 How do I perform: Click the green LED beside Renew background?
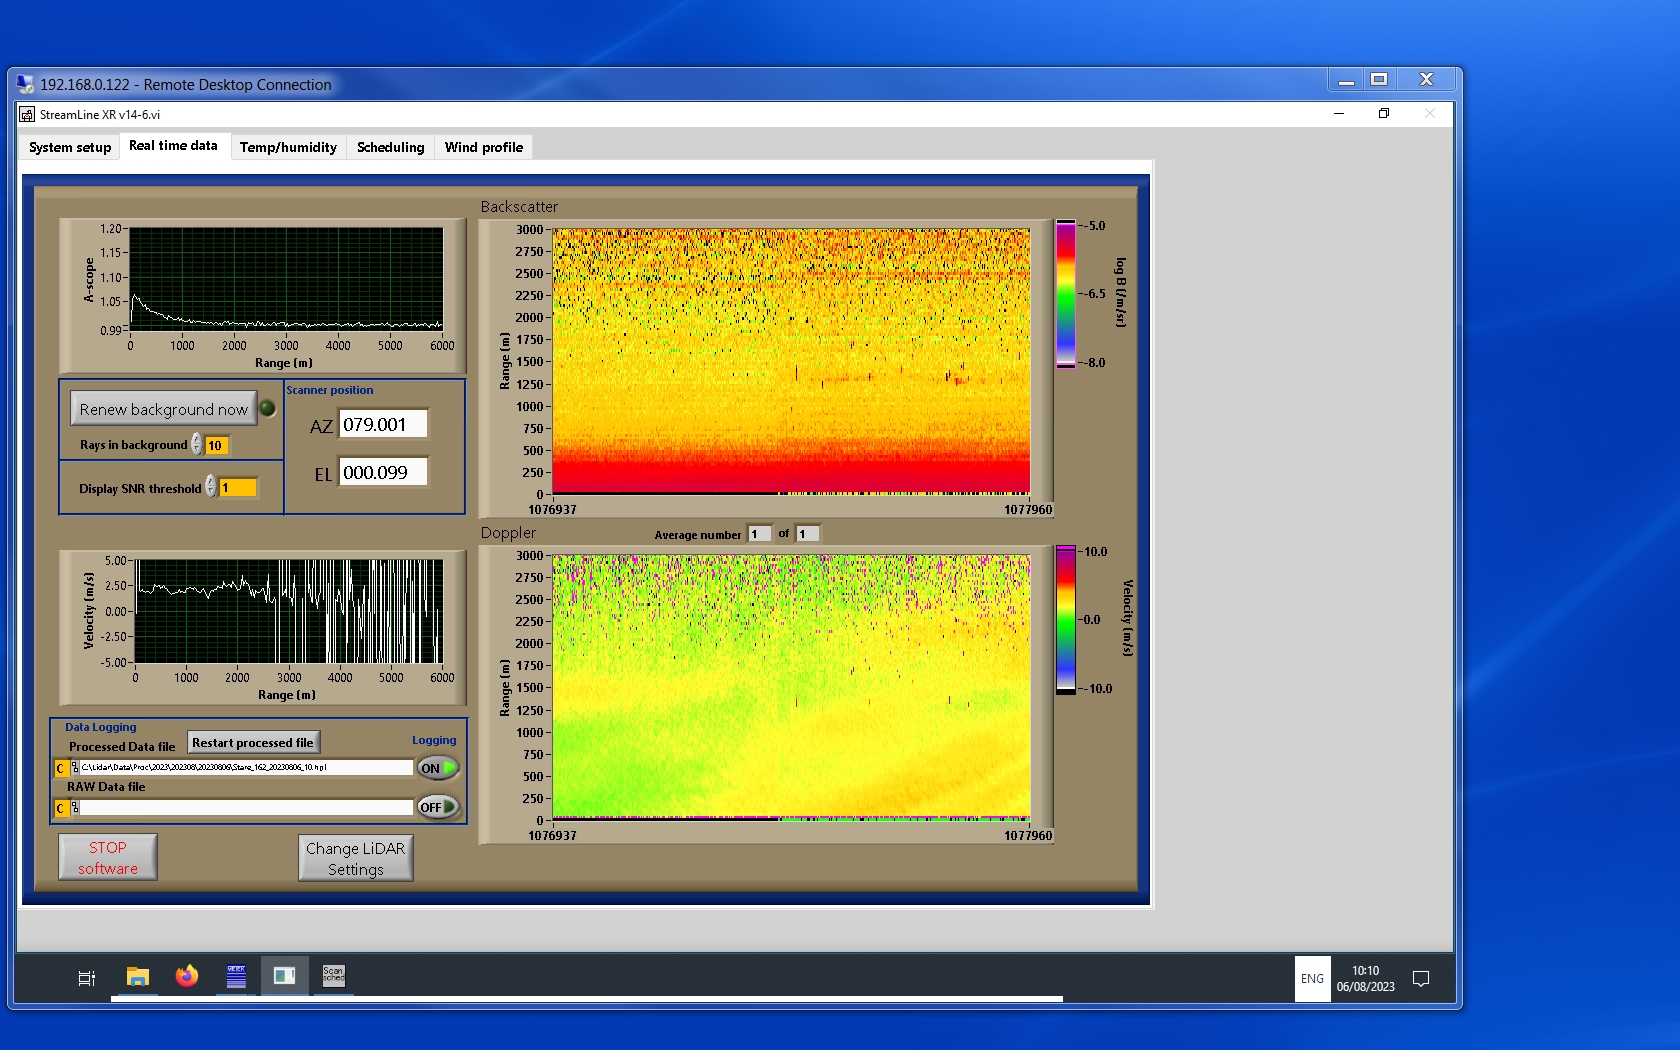pos(268,408)
